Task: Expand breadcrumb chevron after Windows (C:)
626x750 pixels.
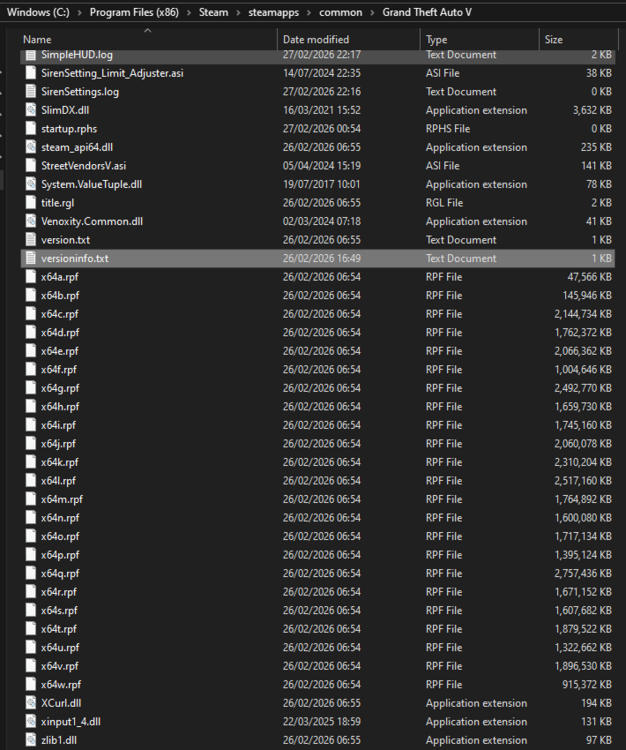Action: pyautogui.click(x=80, y=13)
